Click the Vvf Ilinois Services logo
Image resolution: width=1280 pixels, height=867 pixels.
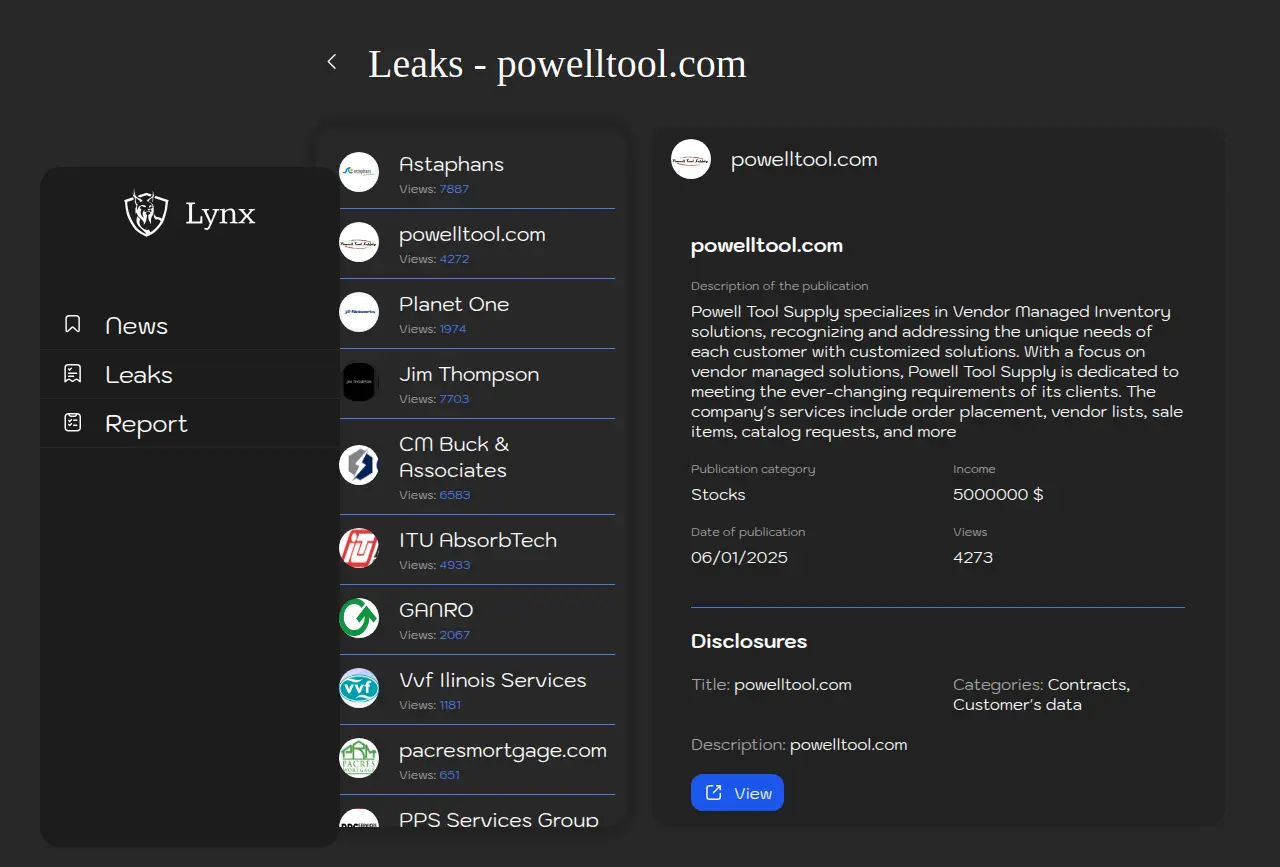[x=359, y=688]
